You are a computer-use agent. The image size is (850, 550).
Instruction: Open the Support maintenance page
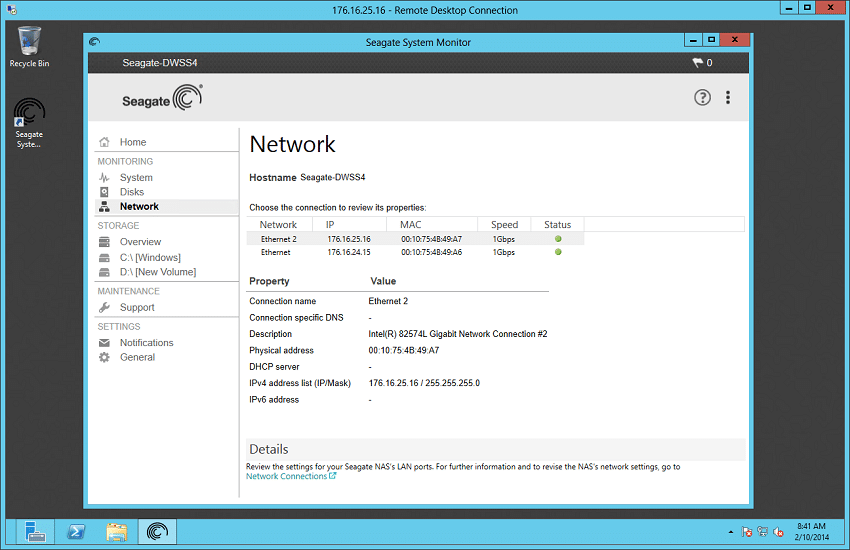coord(137,307)
